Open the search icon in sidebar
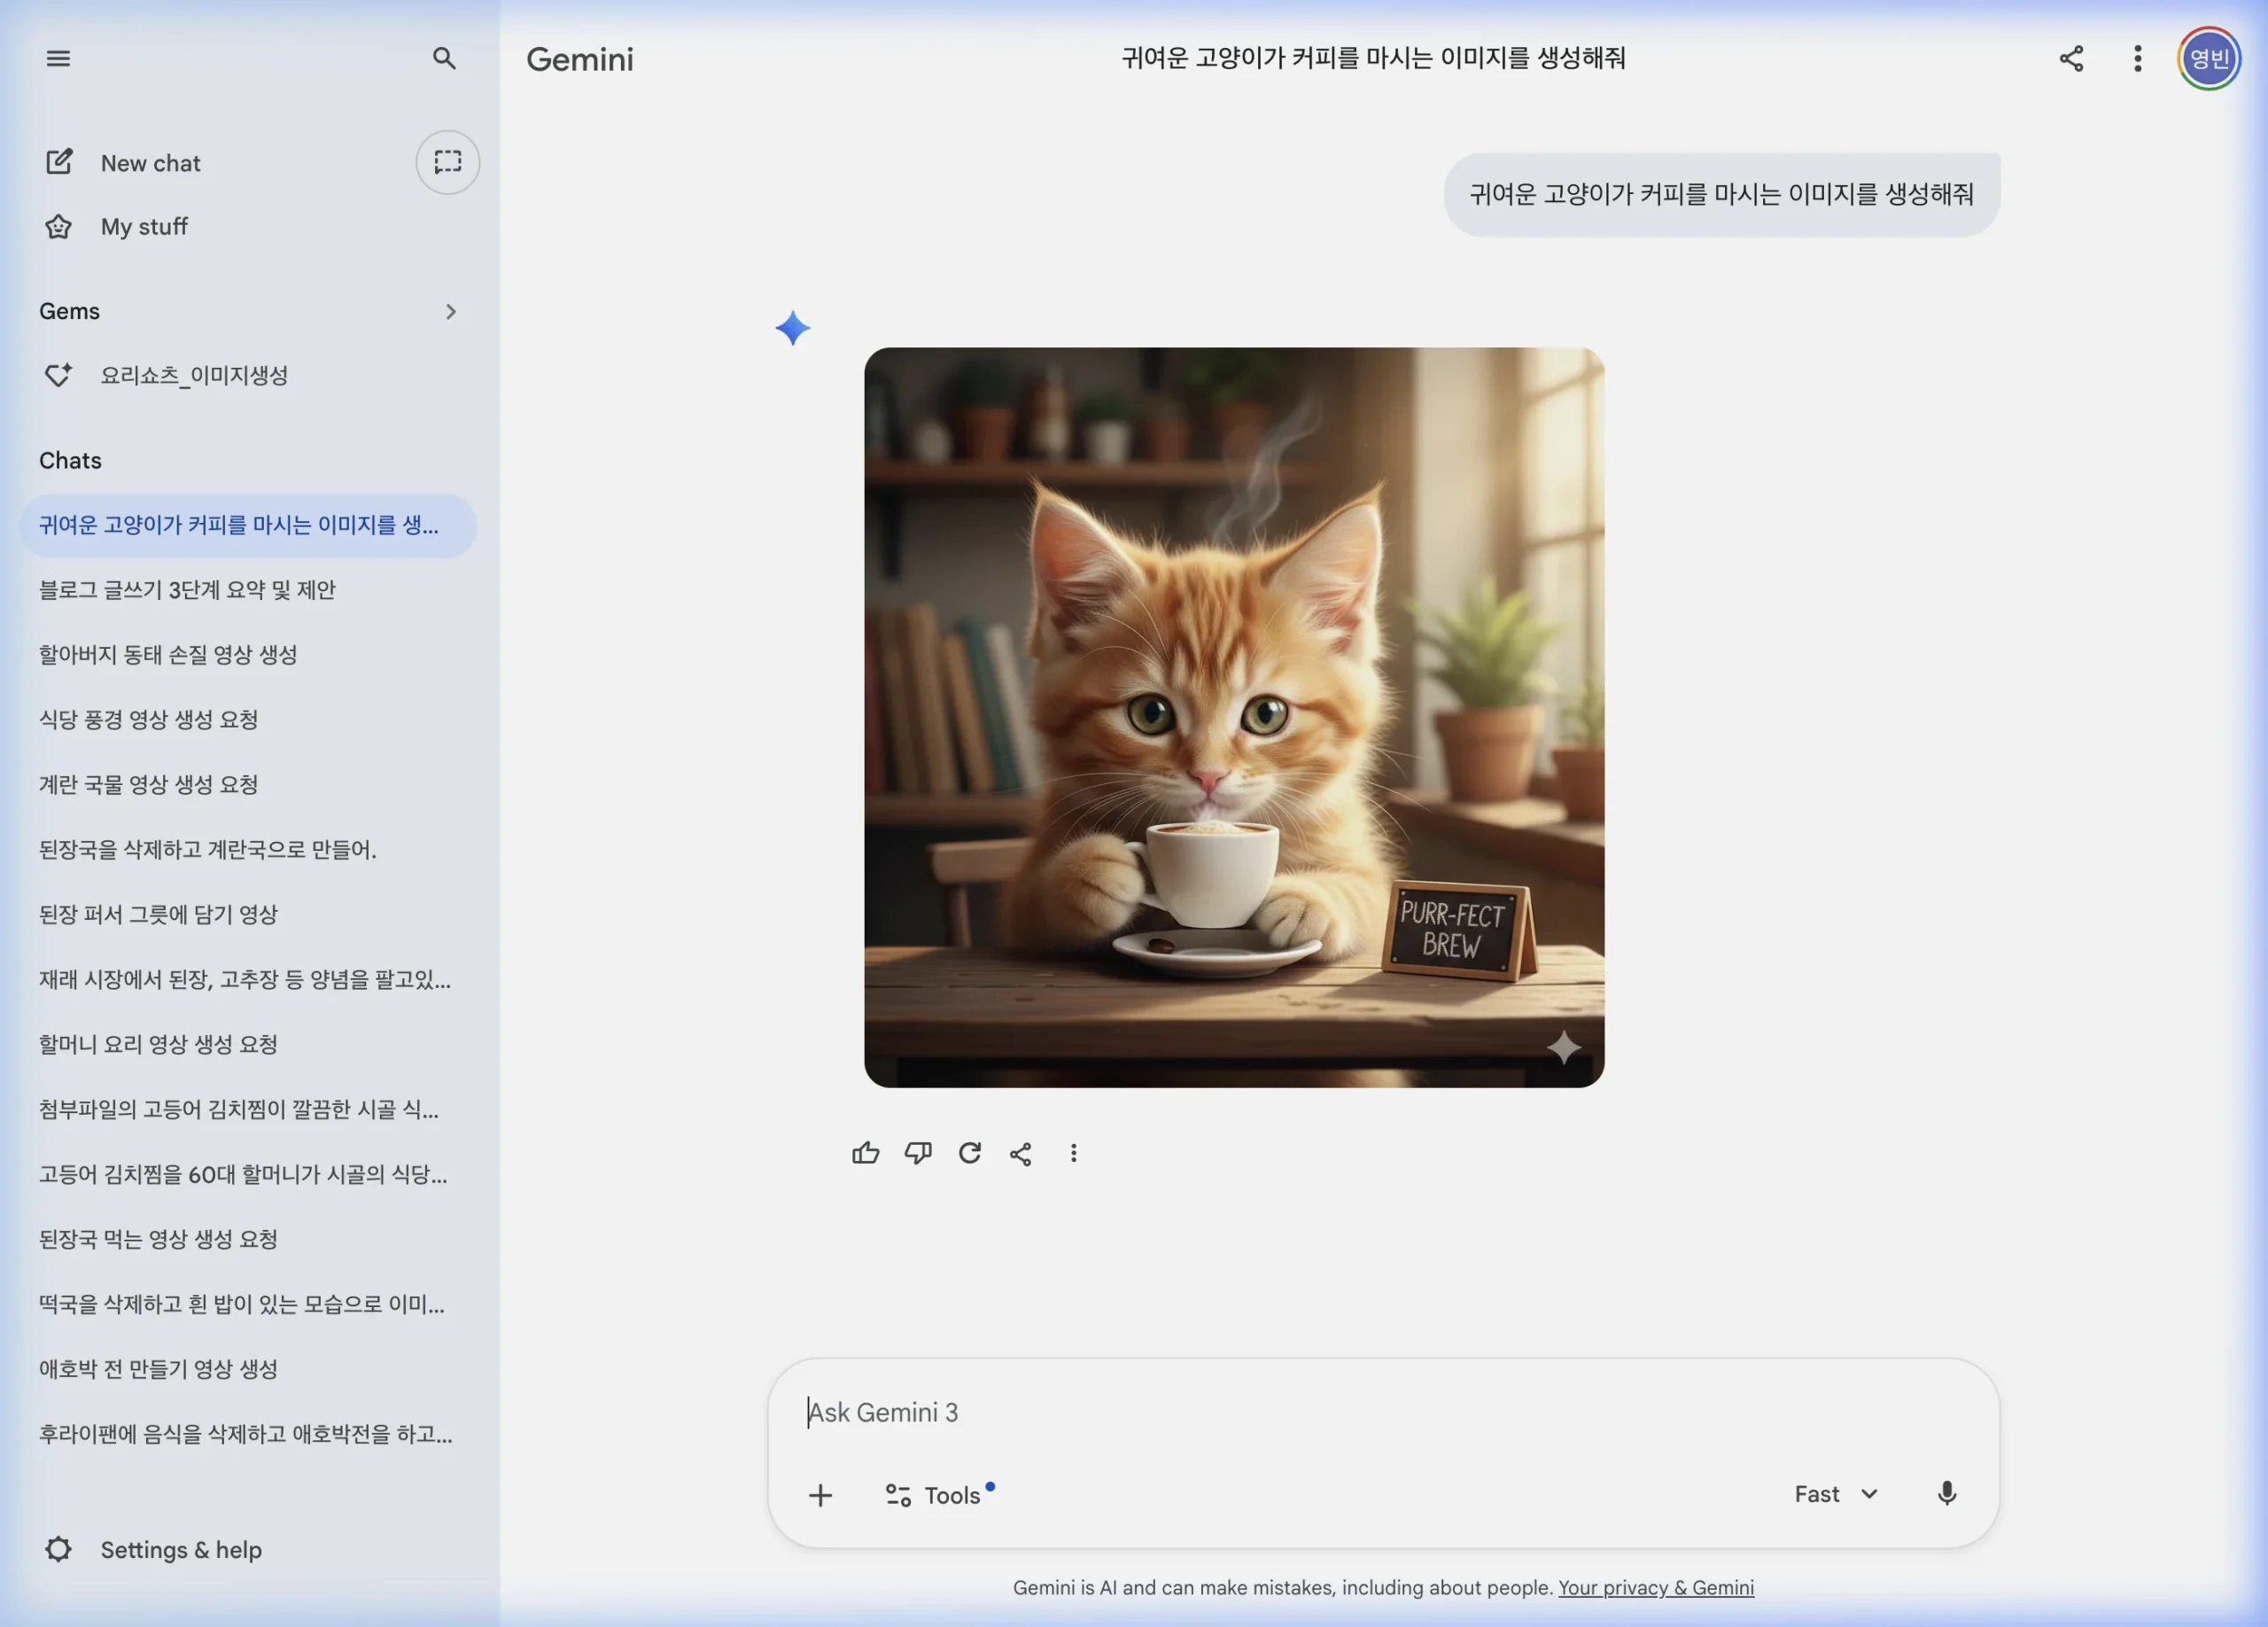Viewport: 2268px width, 1627px height. pos(445,58)
